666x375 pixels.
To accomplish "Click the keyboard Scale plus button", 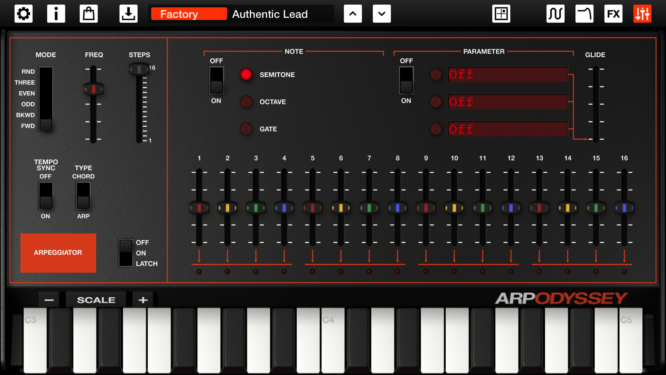I will 143,300.
